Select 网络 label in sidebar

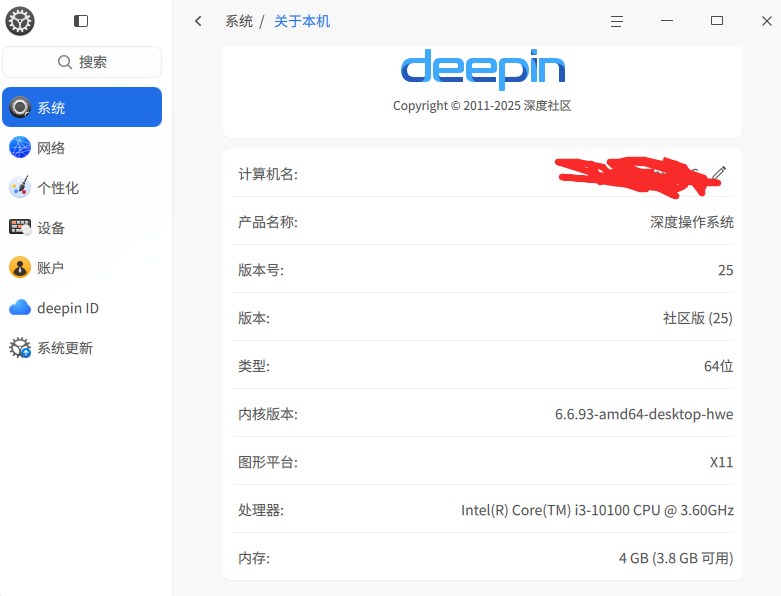click(51, 148)
